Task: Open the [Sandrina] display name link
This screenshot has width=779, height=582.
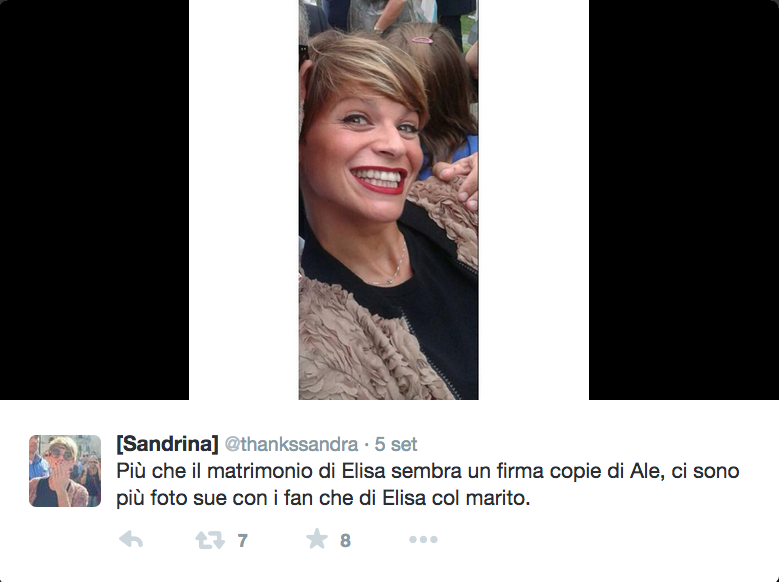Action: tap(167, 444)
